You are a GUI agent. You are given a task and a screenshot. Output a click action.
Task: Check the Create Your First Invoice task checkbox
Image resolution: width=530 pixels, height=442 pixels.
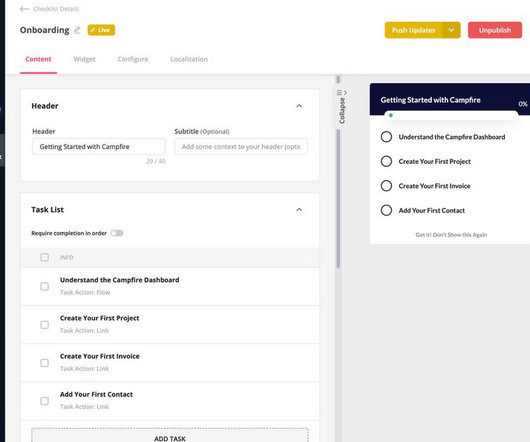pyautogui.click(x=45, y=363)
